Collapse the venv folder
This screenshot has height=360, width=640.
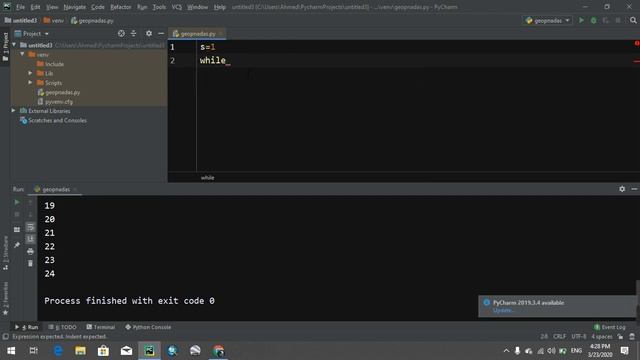[22, 54]
